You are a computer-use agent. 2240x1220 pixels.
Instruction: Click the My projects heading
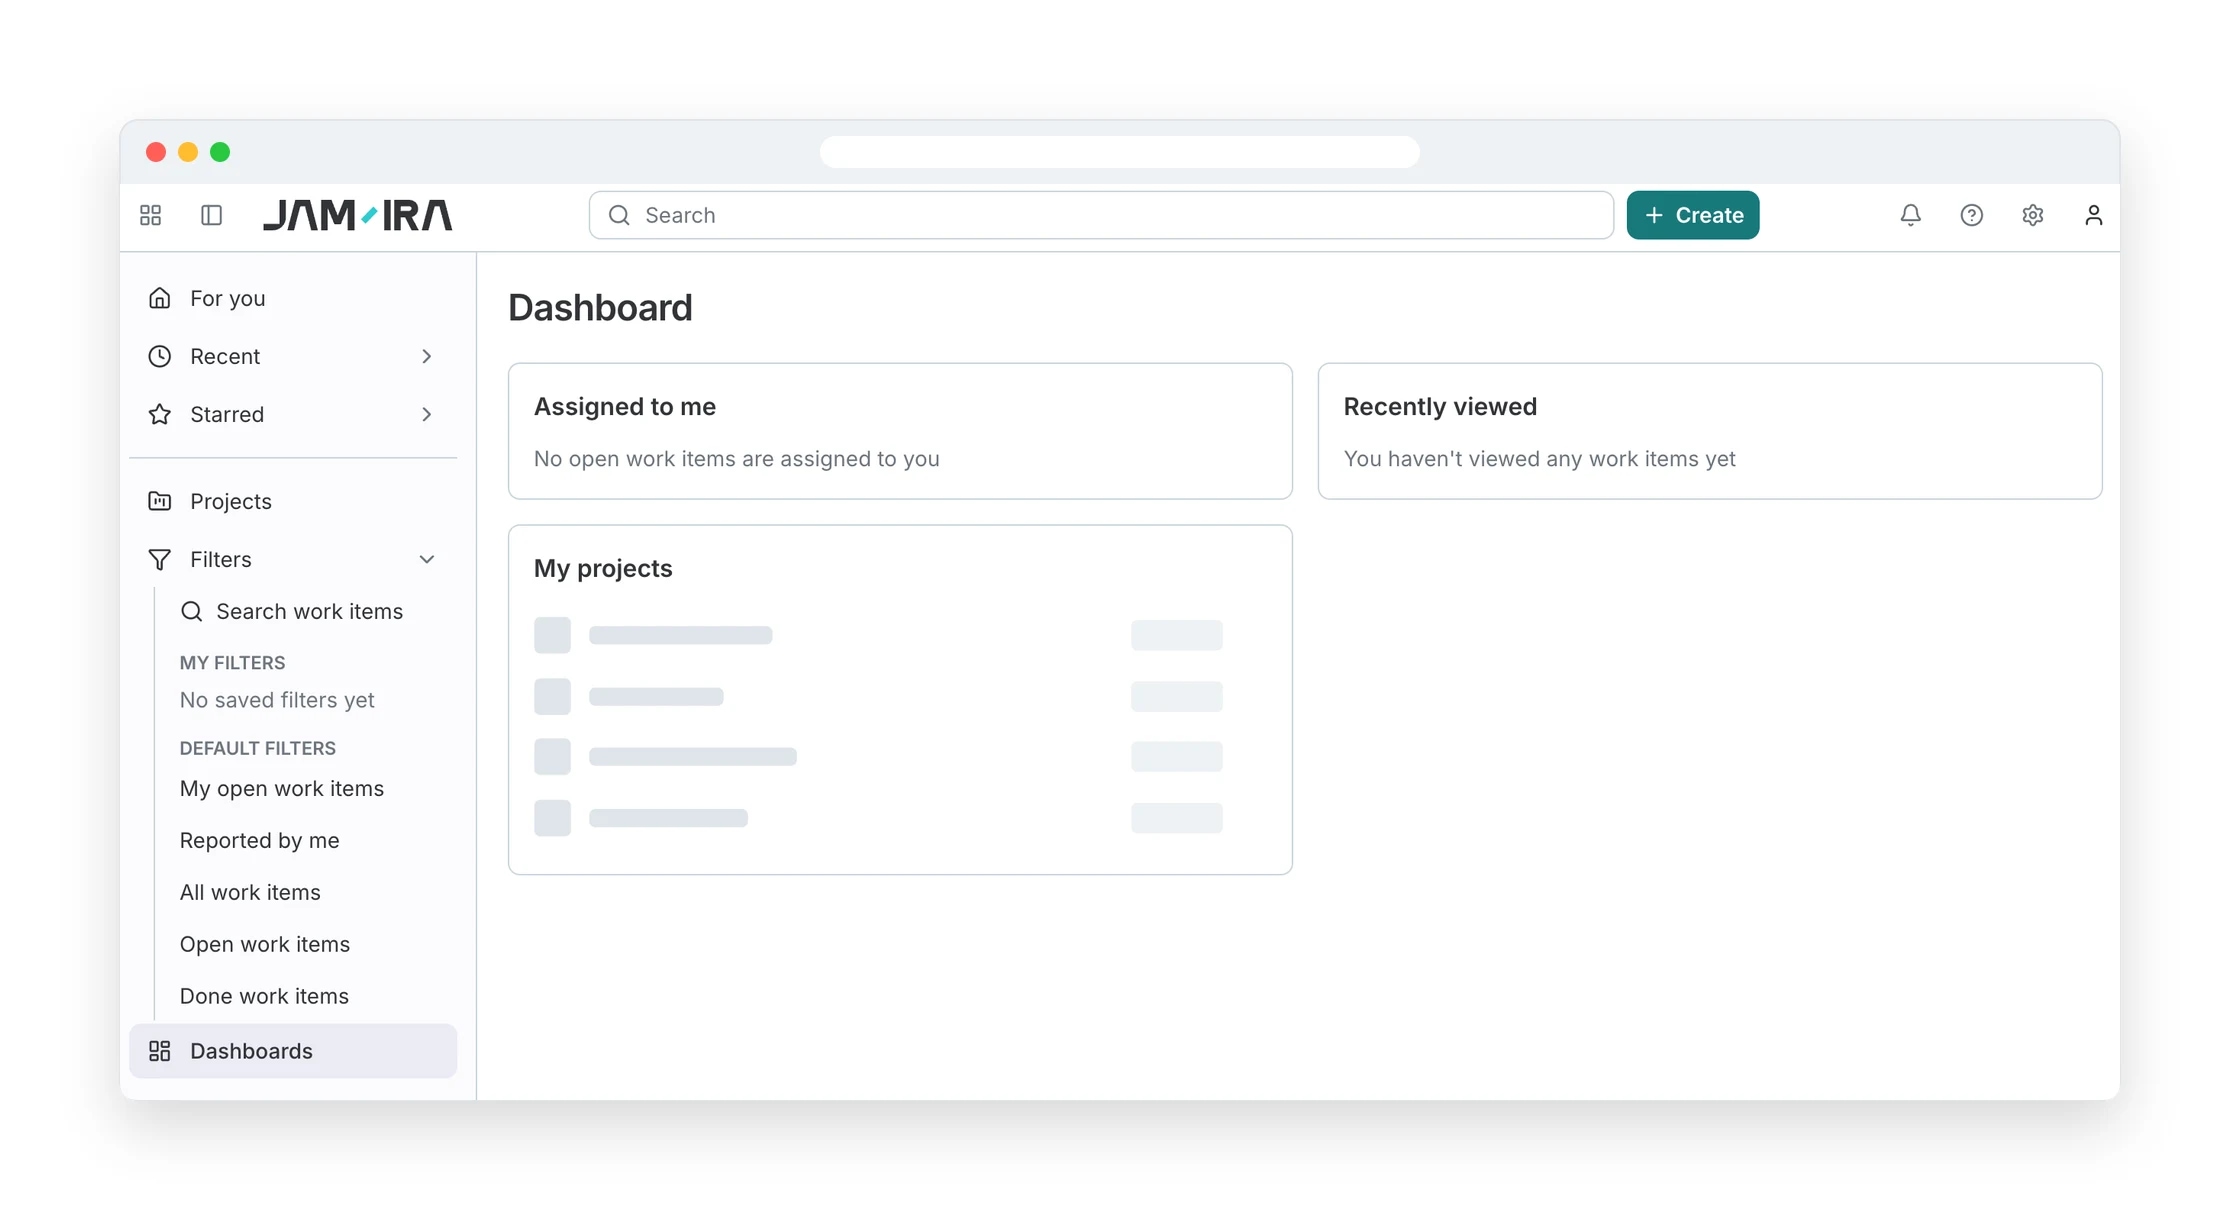click(603, 568)
